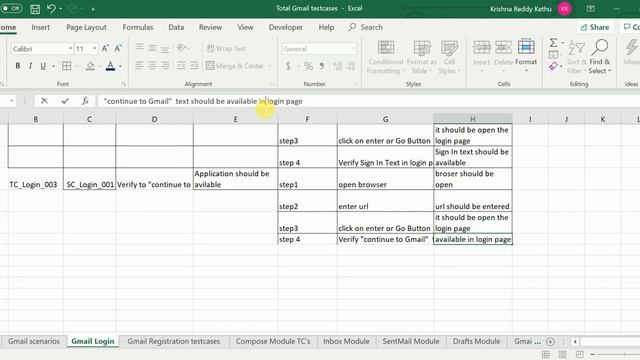Image resolution: width=640 pixels, height=360 pixels.
Task: Toggle Bold formatting
Action: [18, 66]
